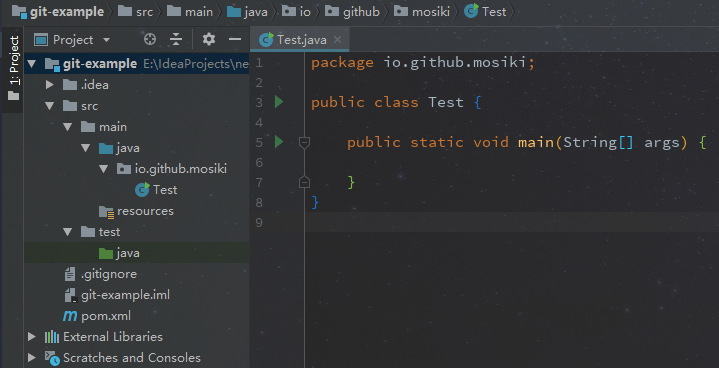Run class Test via line 3 gutter arrow
Viewport: 719px width, 368px height.
pos(279,102)
